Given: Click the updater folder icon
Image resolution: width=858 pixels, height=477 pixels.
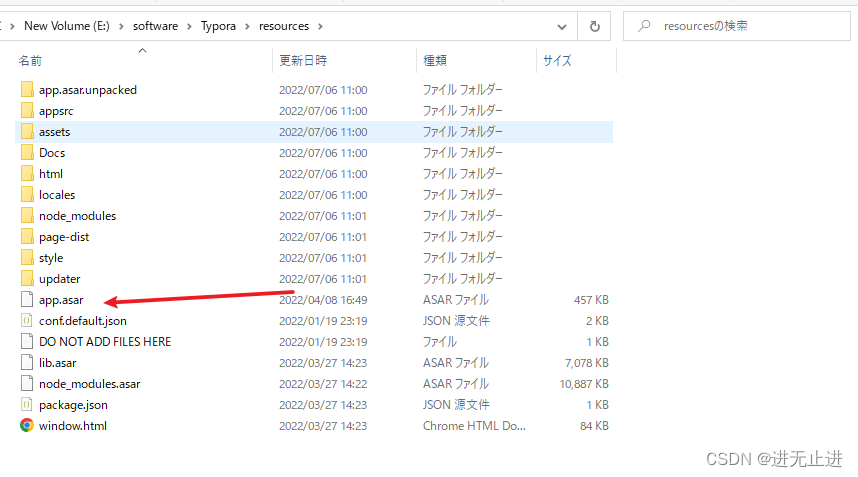Looking at the screenshot, I should point(27,278).
